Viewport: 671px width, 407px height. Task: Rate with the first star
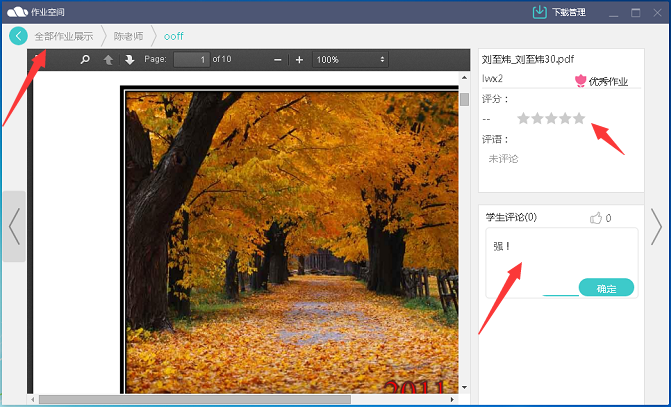point(523,118)
